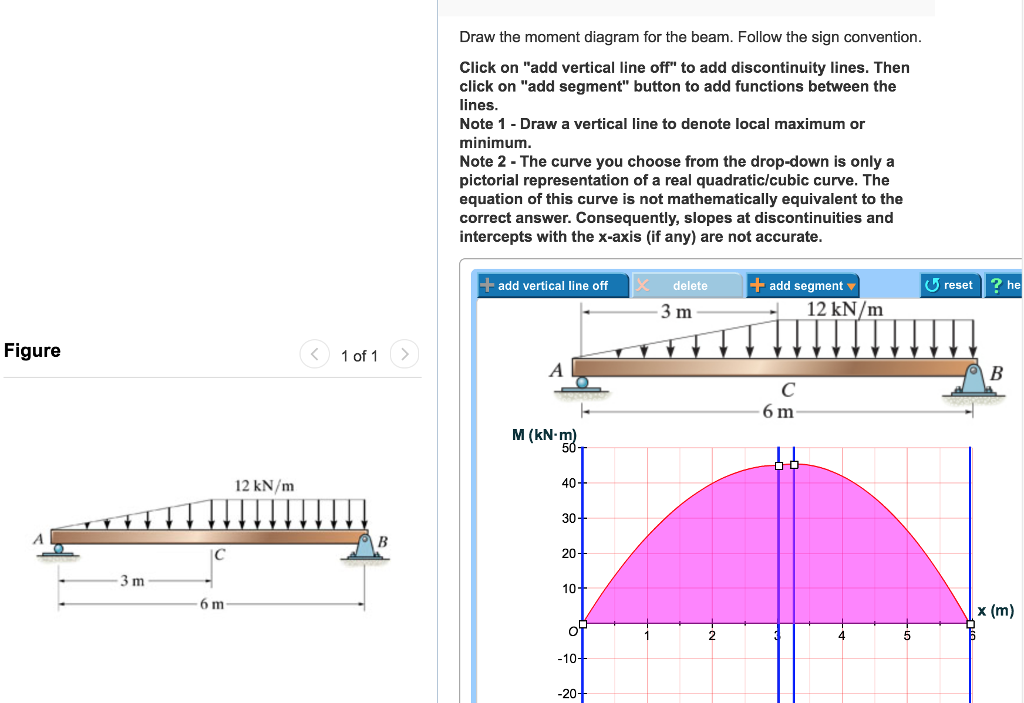
Task: Open the help question mark icon
Action: (x=996, y=285)
